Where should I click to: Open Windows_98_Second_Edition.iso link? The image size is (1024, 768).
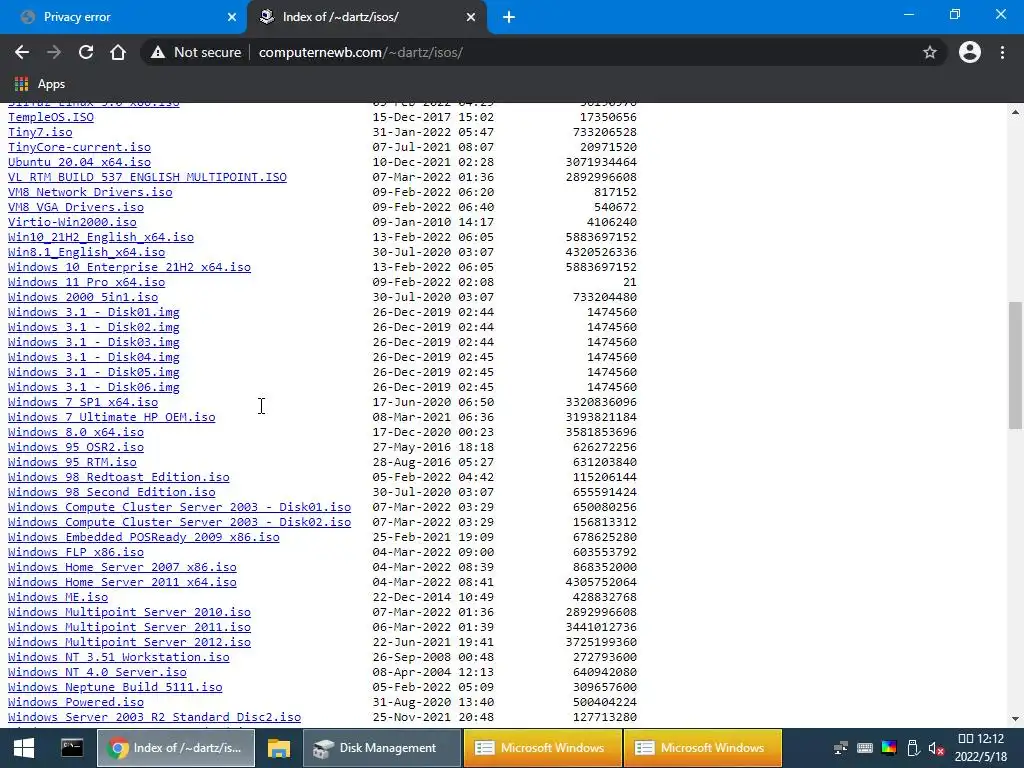point(112,492)
